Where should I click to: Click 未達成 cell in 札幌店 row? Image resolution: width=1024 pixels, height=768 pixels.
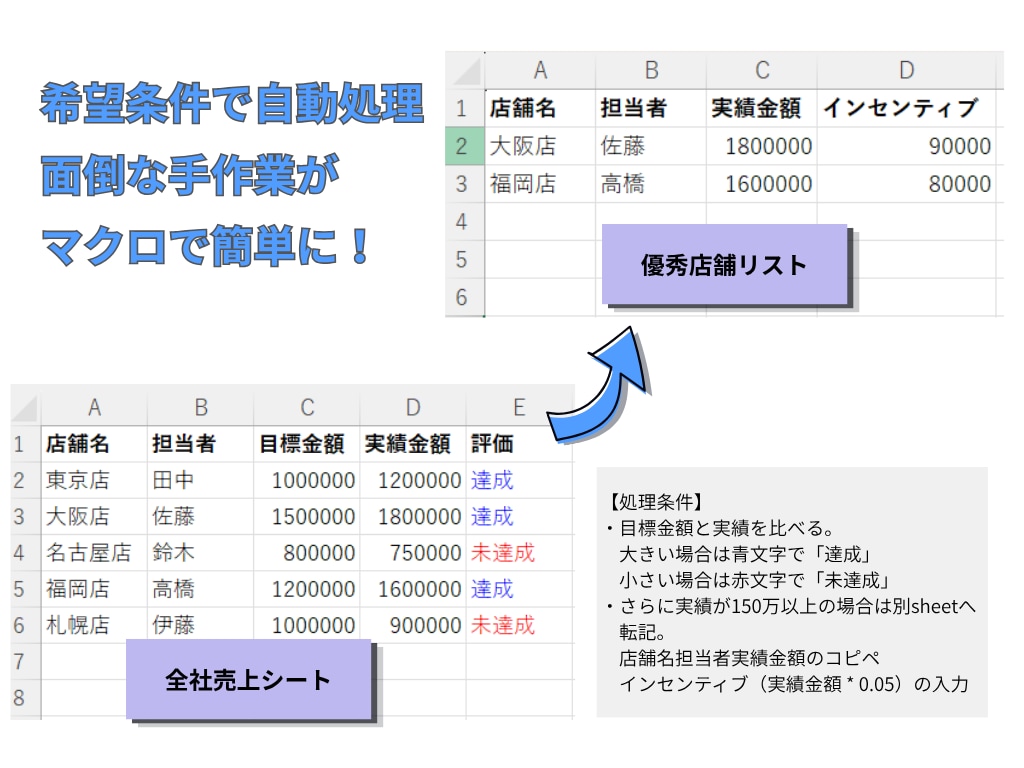point(519,625)
